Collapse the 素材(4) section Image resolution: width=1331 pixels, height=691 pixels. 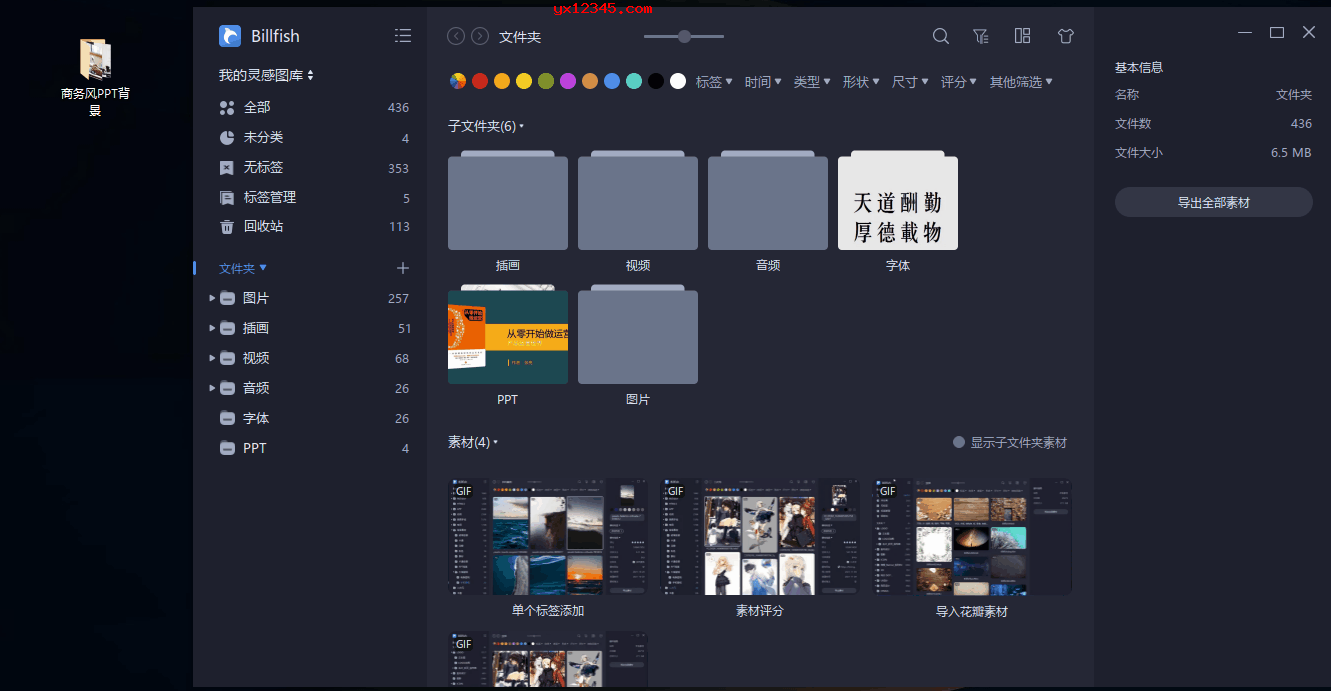(x=473, y=442)
